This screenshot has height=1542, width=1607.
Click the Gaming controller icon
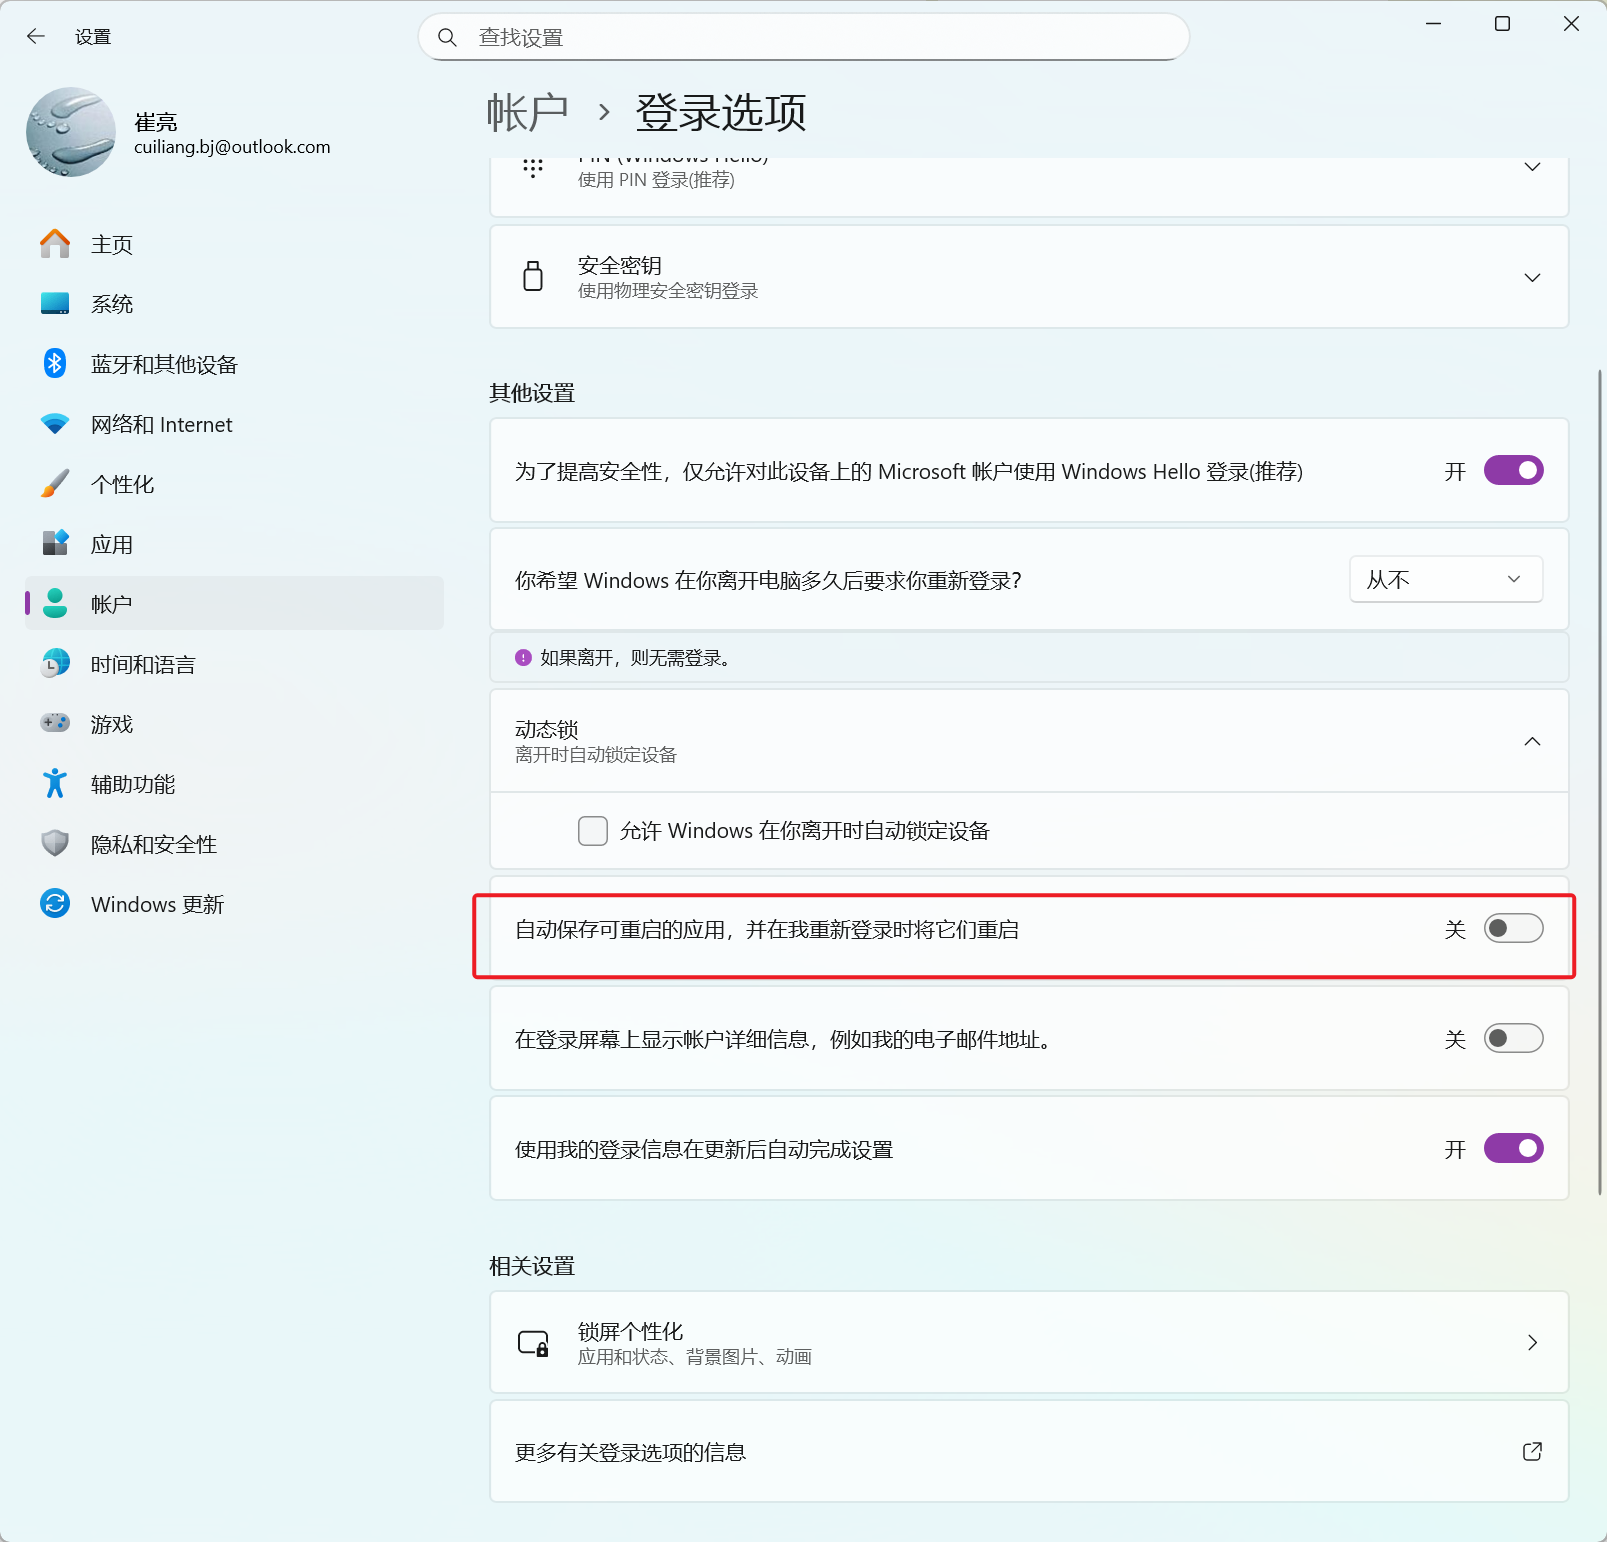(x=55, y=723)
